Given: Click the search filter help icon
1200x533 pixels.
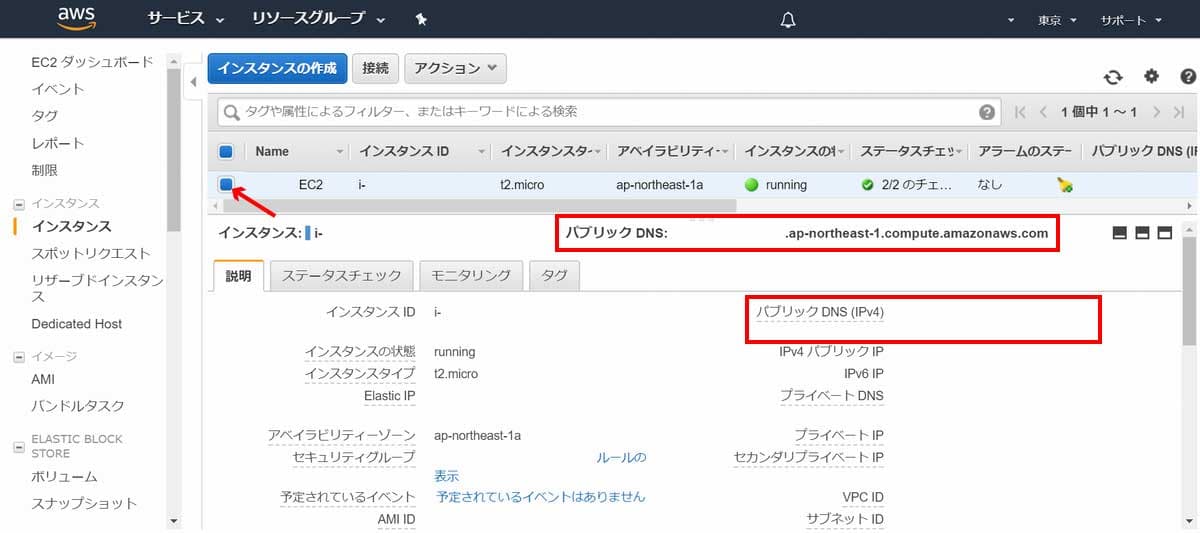Looking at the screenshot, I should (988, 112).
